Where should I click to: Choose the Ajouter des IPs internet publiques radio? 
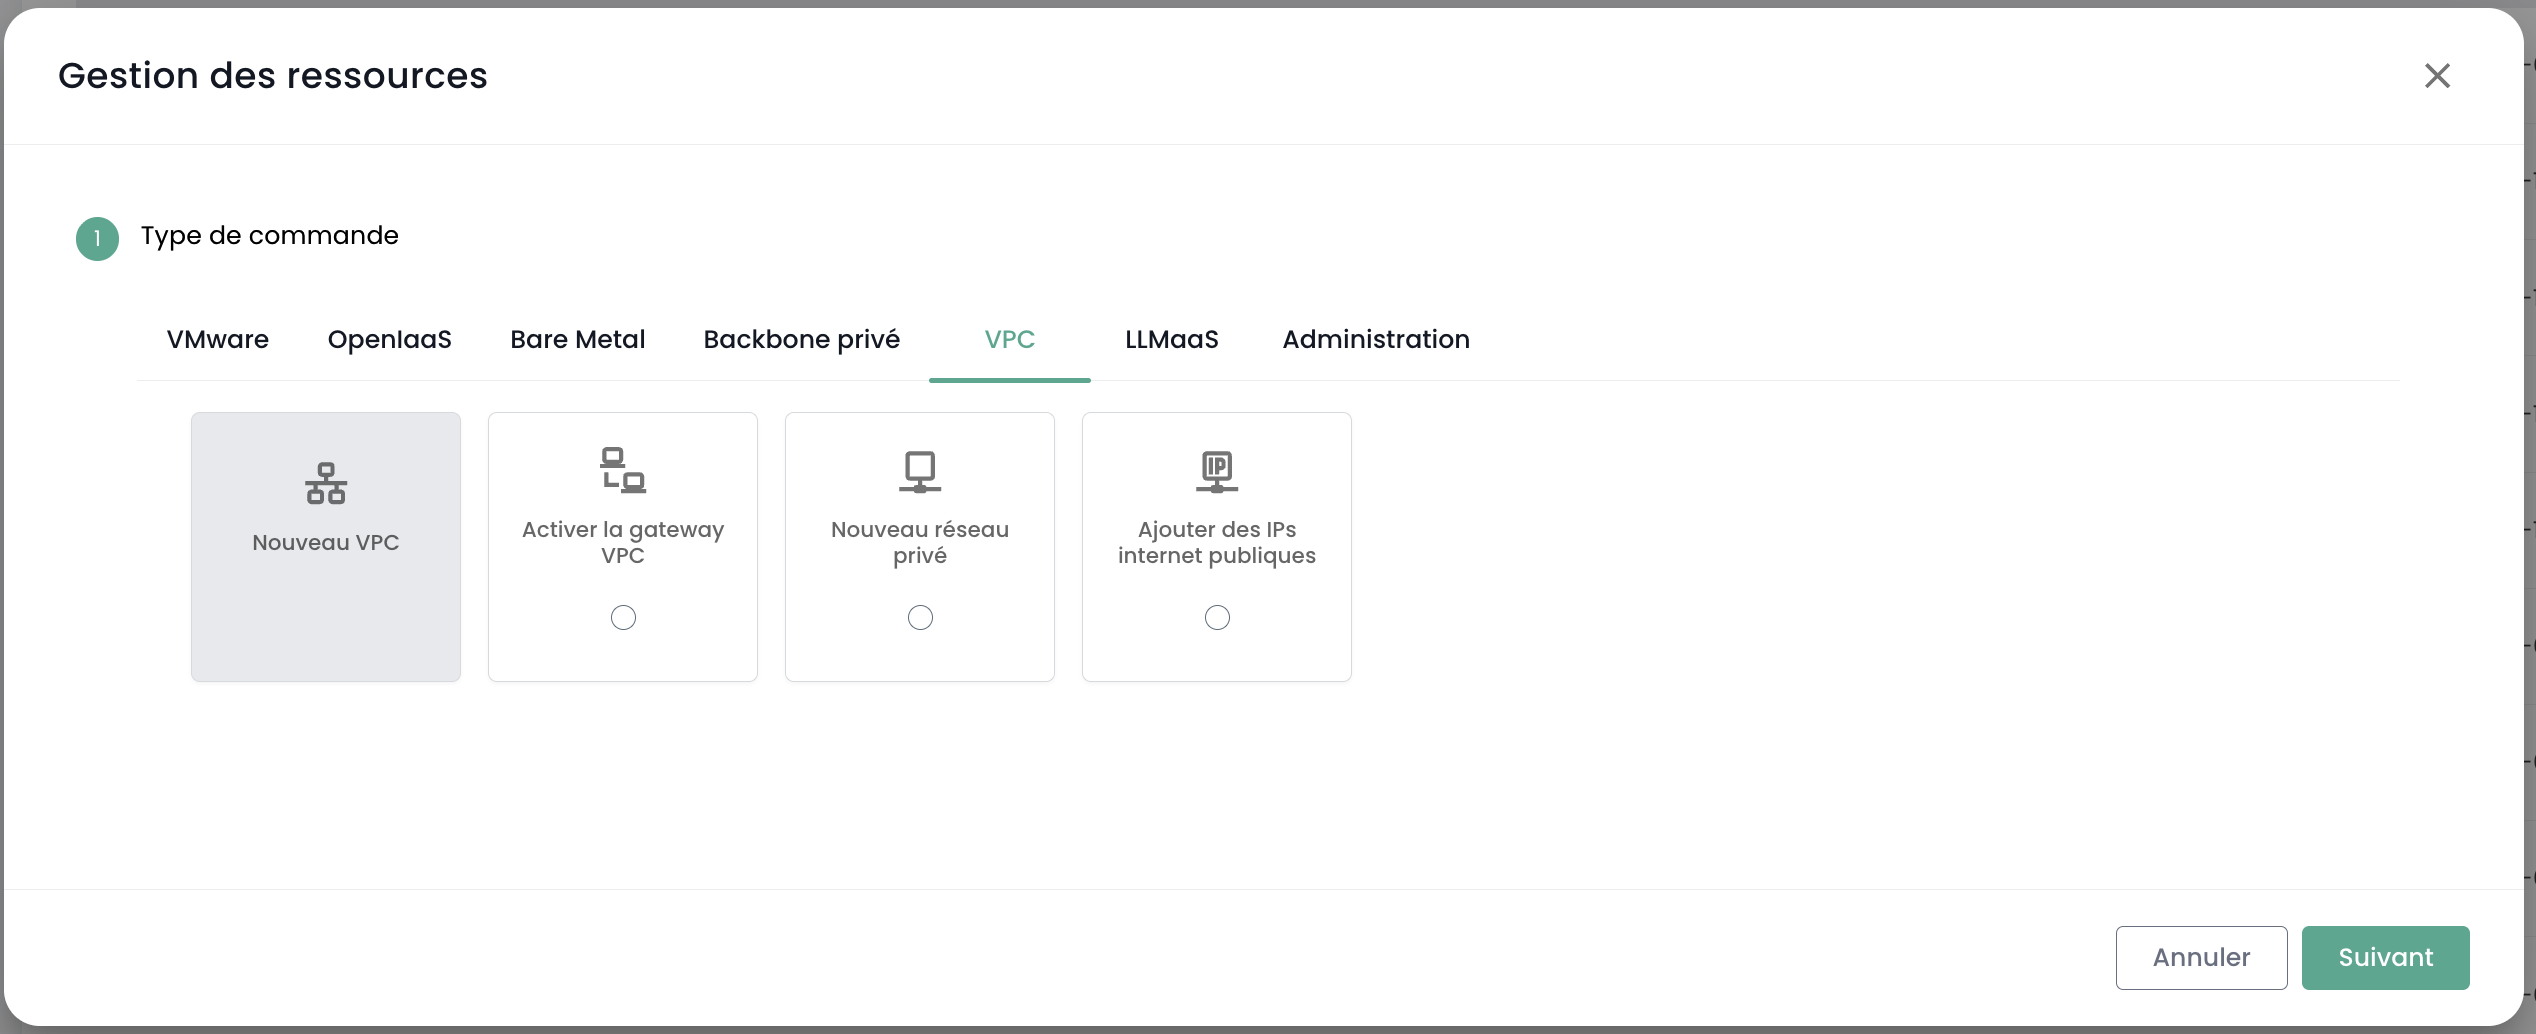tap(1217, 618)
